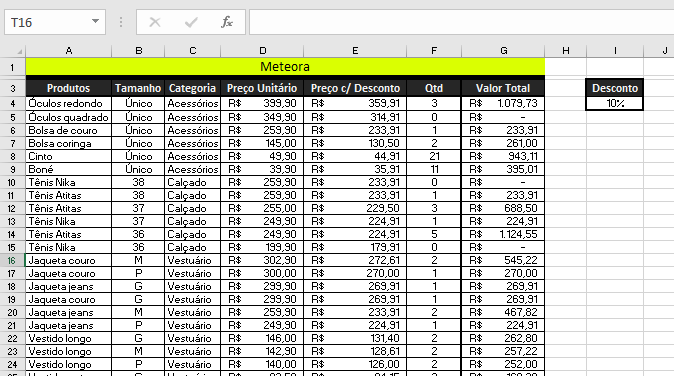Select column G header
Screen dimensions: 674x376
click(x=503, y=51)
